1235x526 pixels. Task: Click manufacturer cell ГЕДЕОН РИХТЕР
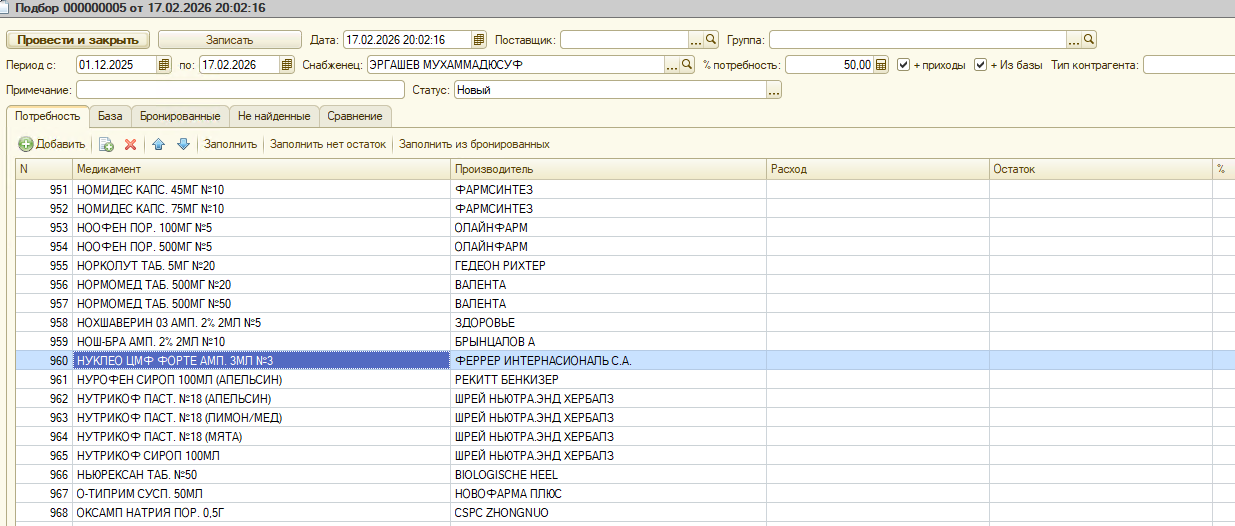point(609,266)
